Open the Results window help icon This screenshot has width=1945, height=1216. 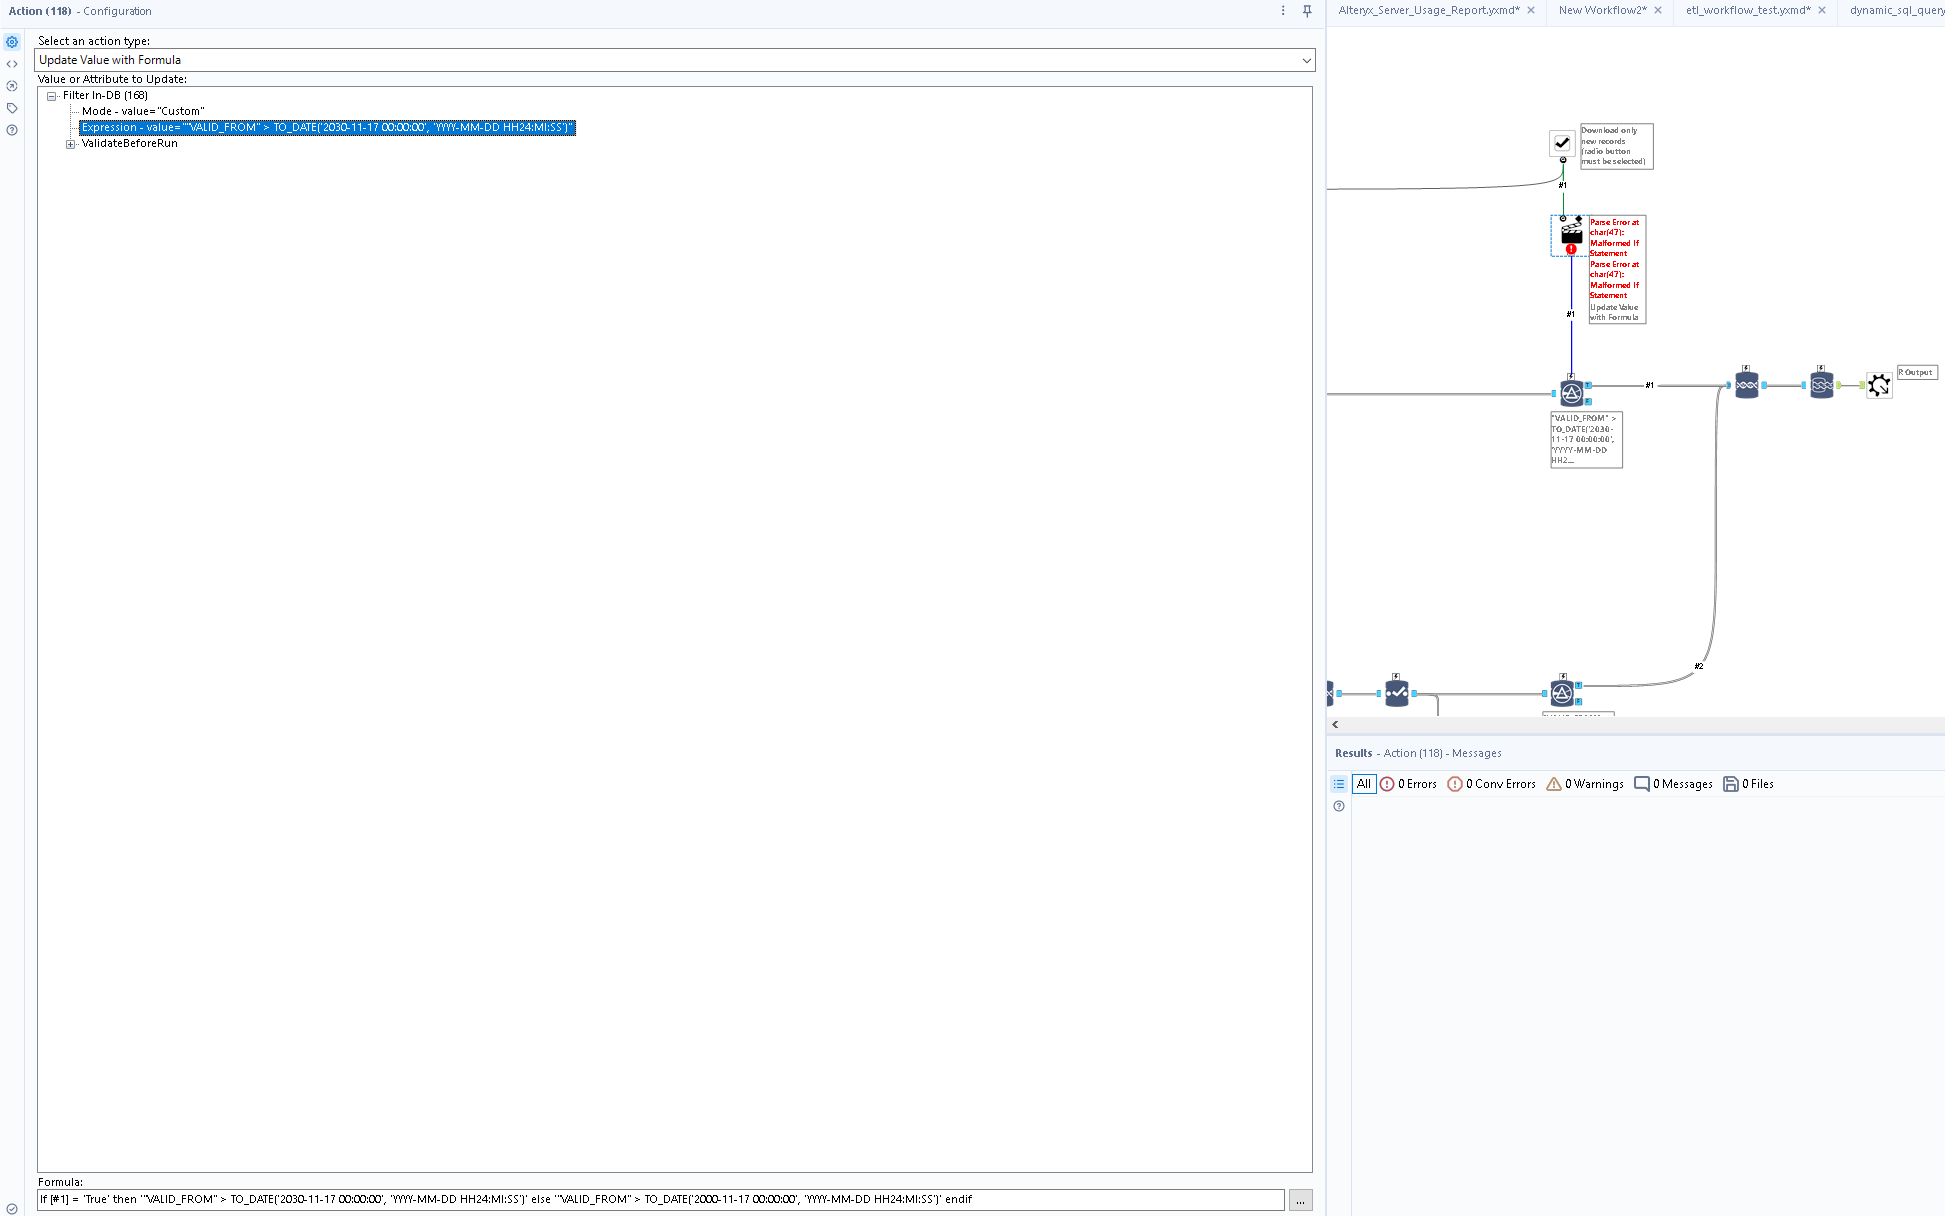pyautogui.click(x=1339, y=806)
